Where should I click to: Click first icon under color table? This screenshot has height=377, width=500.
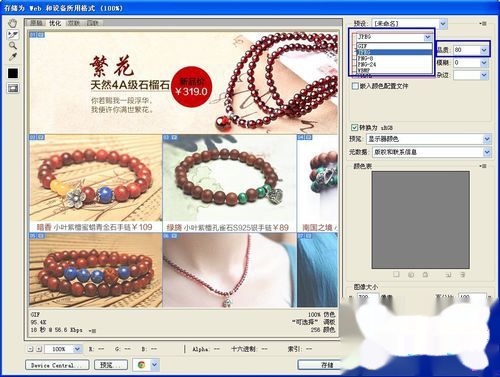[396, 274]
